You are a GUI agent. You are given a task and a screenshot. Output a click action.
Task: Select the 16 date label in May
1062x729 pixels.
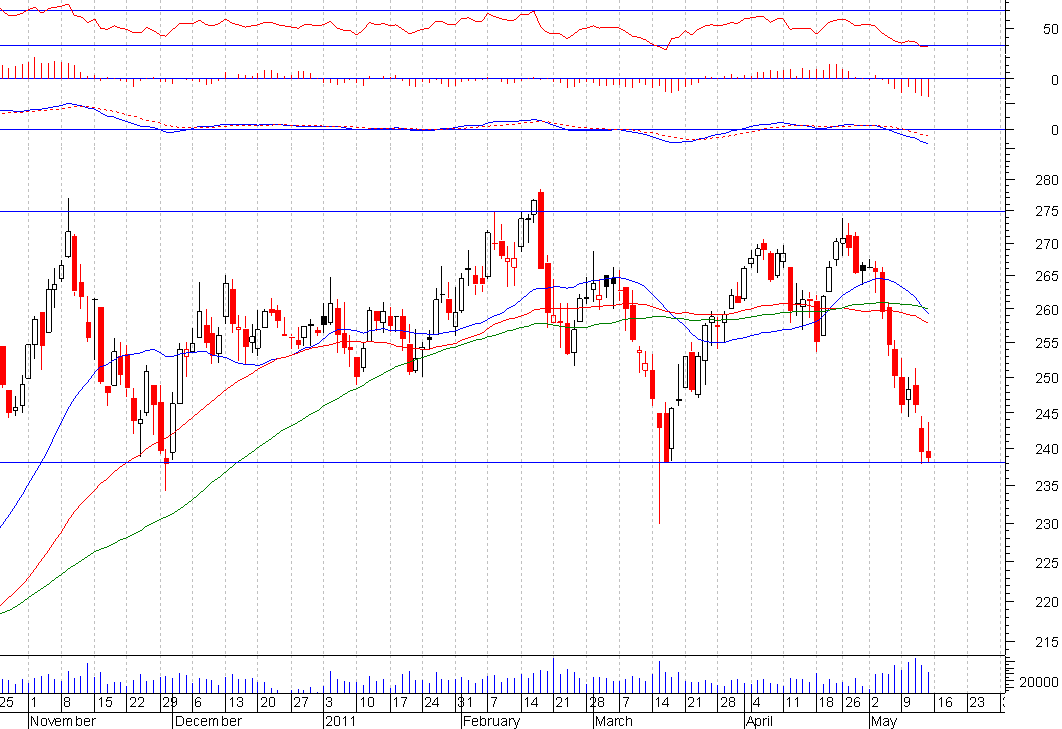pyautogui.click(x=944, y=703)
